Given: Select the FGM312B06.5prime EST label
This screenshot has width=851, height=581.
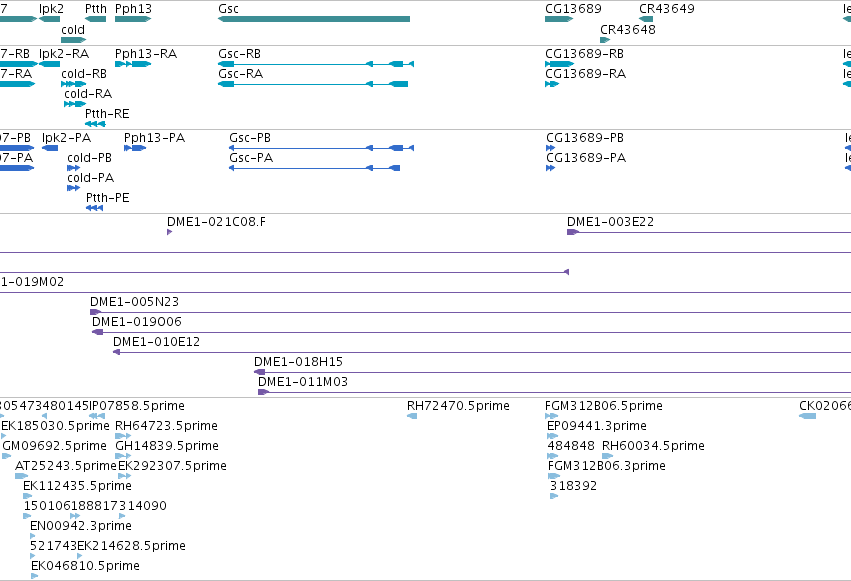Looking at the screenshot, I should pos(604,406).
